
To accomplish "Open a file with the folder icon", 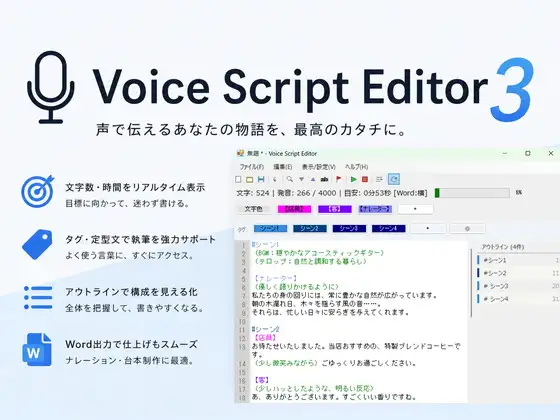I will (x=250, y=179).
